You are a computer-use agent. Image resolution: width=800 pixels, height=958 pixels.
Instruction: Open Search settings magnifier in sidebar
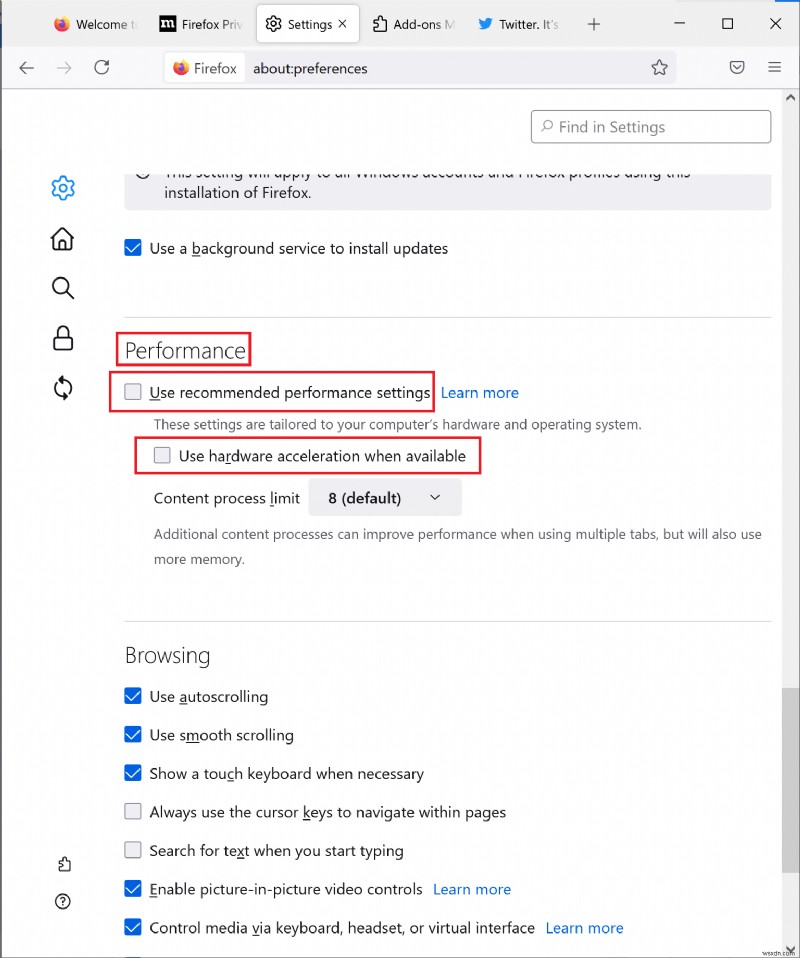(x=63, y=289)
